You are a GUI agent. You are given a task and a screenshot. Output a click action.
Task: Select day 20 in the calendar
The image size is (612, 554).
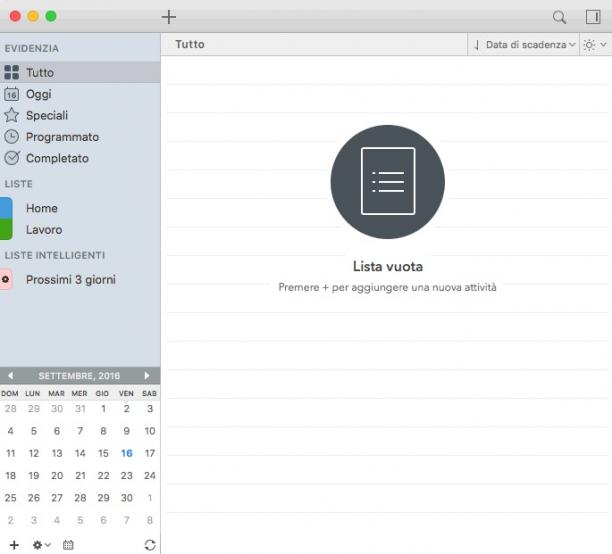pyautogui.click(x=57, y=475)
